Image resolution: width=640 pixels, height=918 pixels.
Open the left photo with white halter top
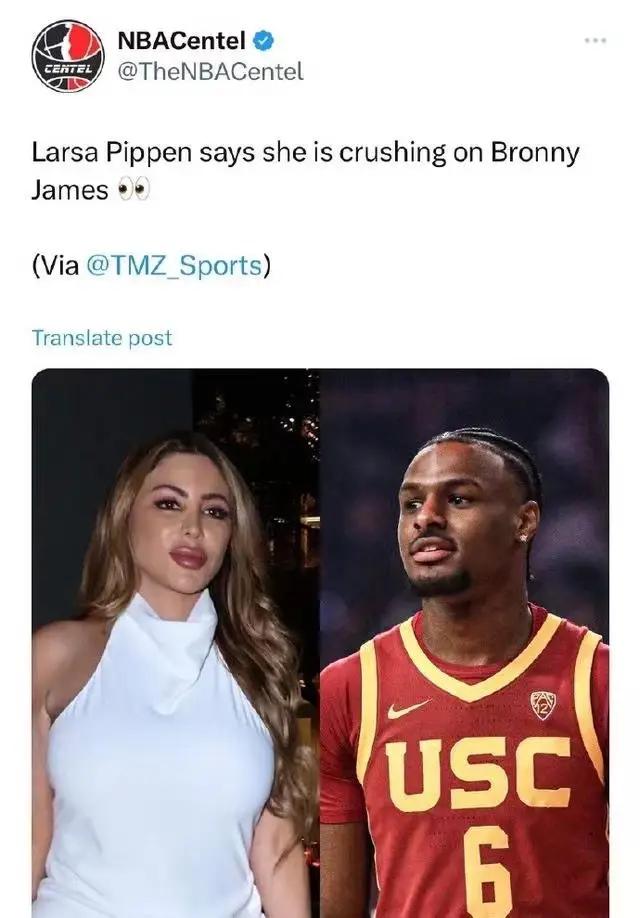(175, 643)
